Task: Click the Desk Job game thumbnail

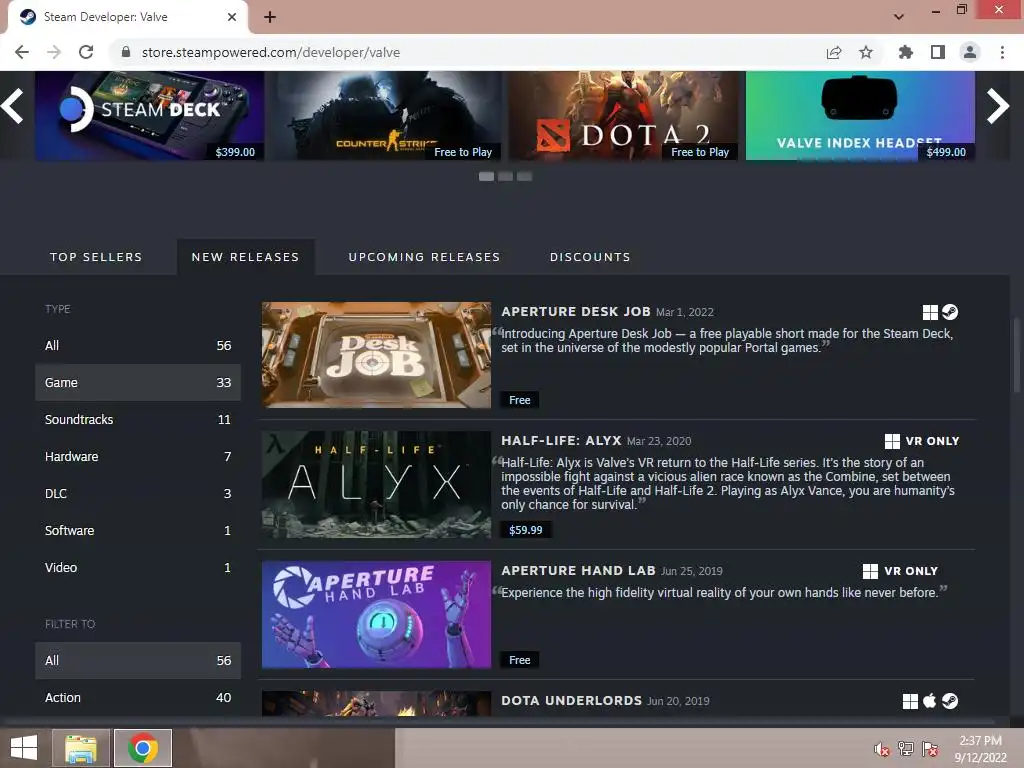Action: [x=376, y=355]
